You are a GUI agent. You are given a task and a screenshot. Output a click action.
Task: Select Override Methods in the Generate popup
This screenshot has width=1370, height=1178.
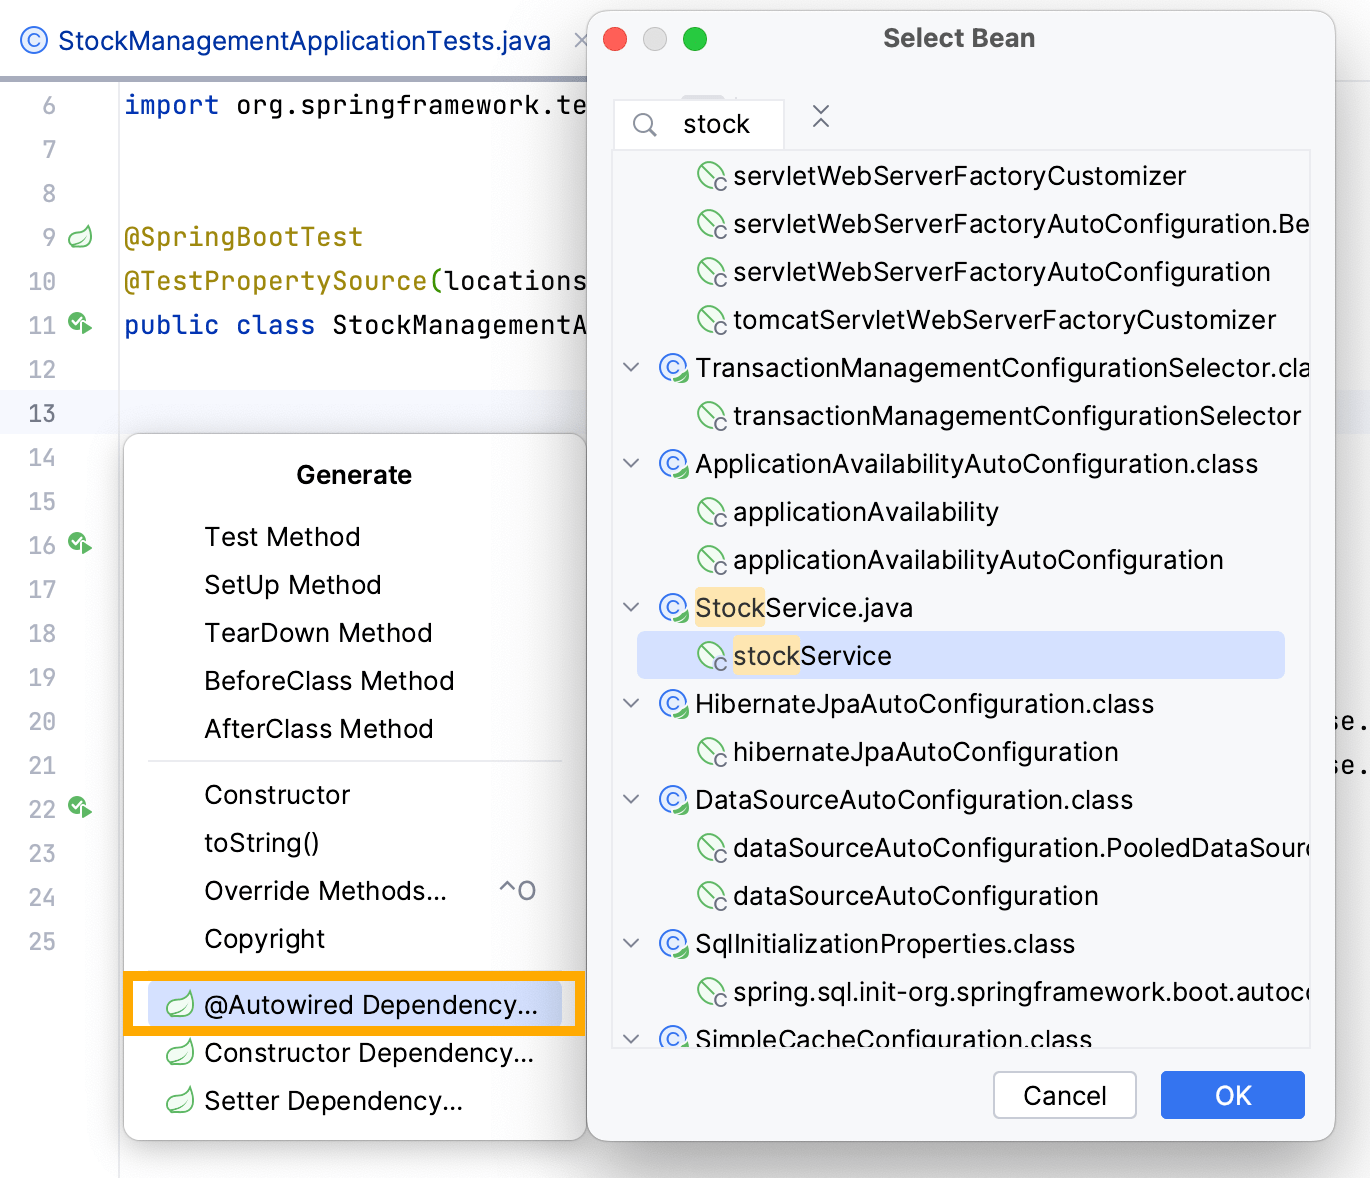(326, 891)
